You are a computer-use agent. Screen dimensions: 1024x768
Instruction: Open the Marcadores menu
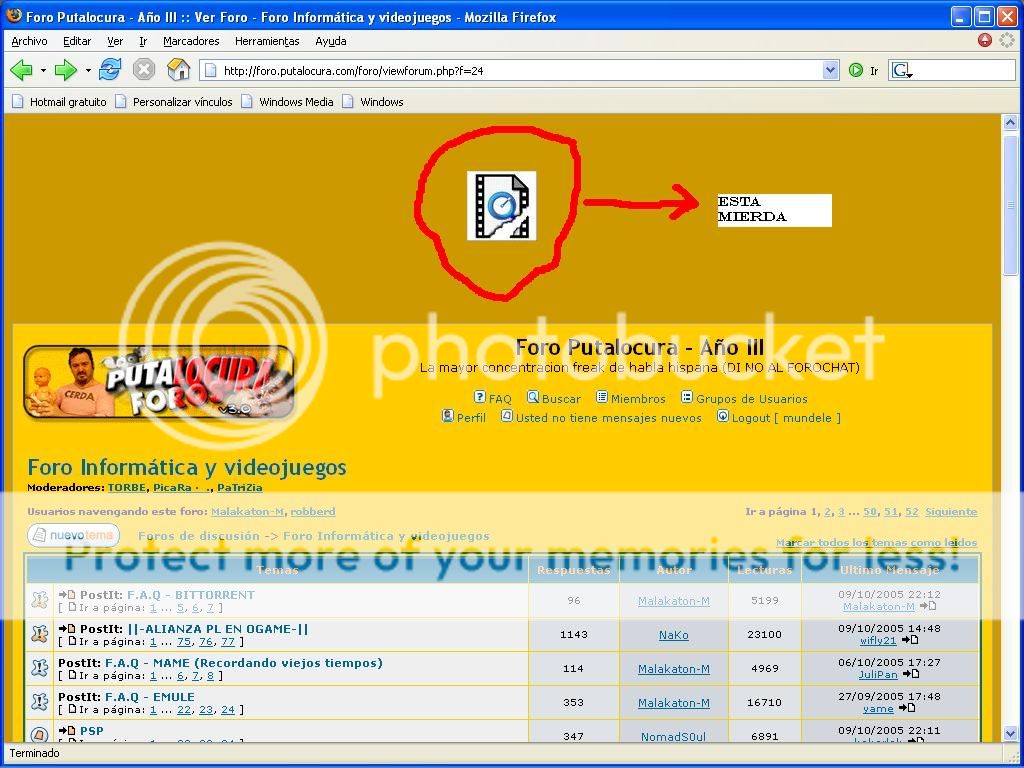coord(190,41)
